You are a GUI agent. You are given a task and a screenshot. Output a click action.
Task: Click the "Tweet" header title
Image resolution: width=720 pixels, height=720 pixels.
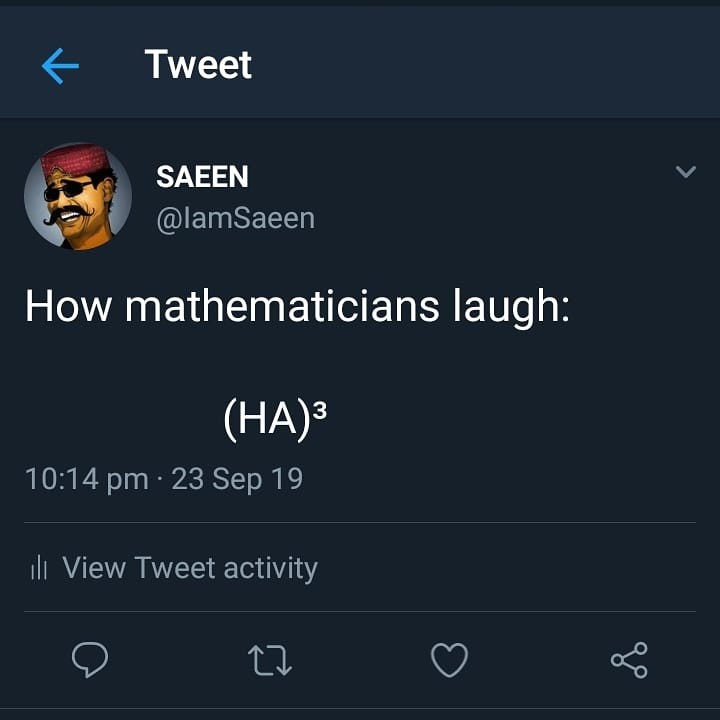198,65
